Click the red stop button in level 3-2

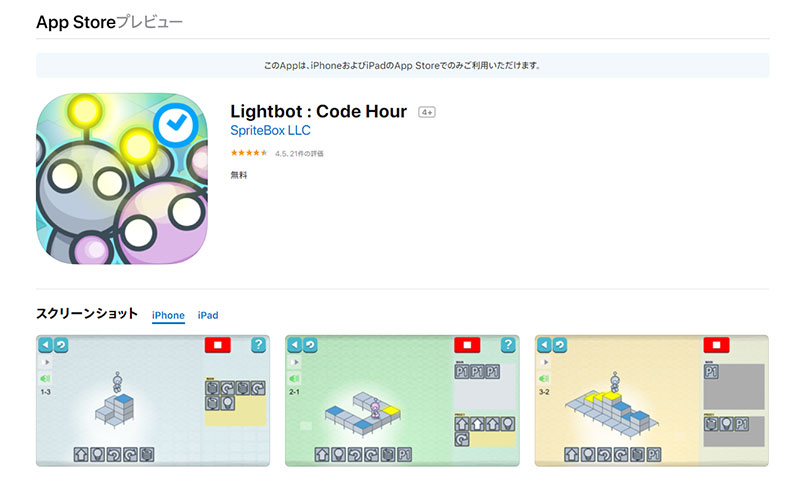coord(716,345)
